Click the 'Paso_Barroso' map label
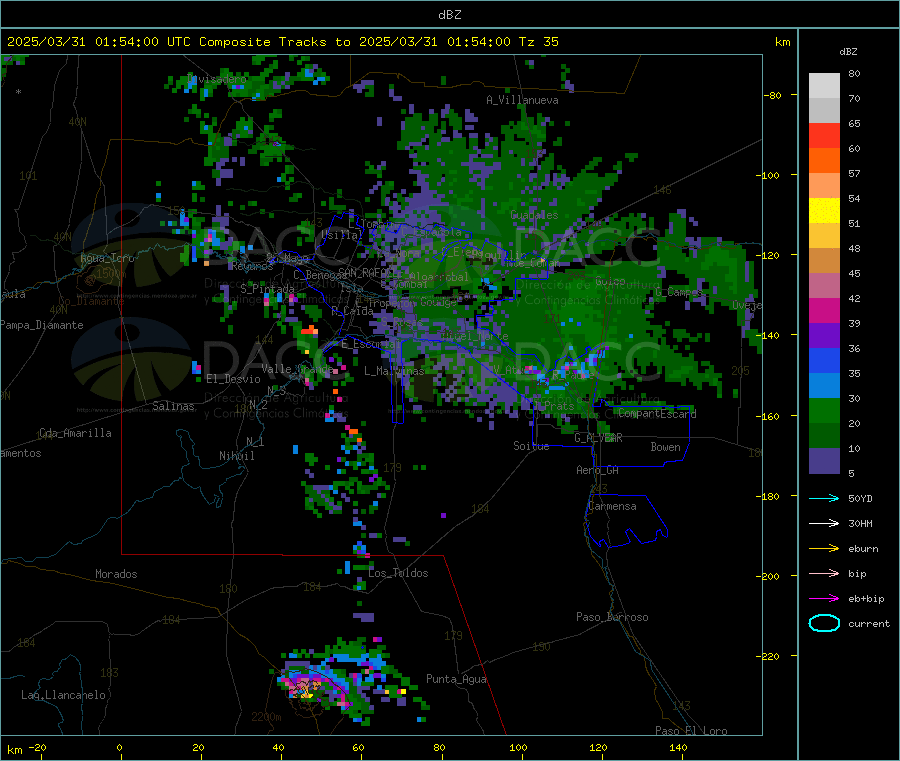The image size is (900, 761). (x=612, y=617)
